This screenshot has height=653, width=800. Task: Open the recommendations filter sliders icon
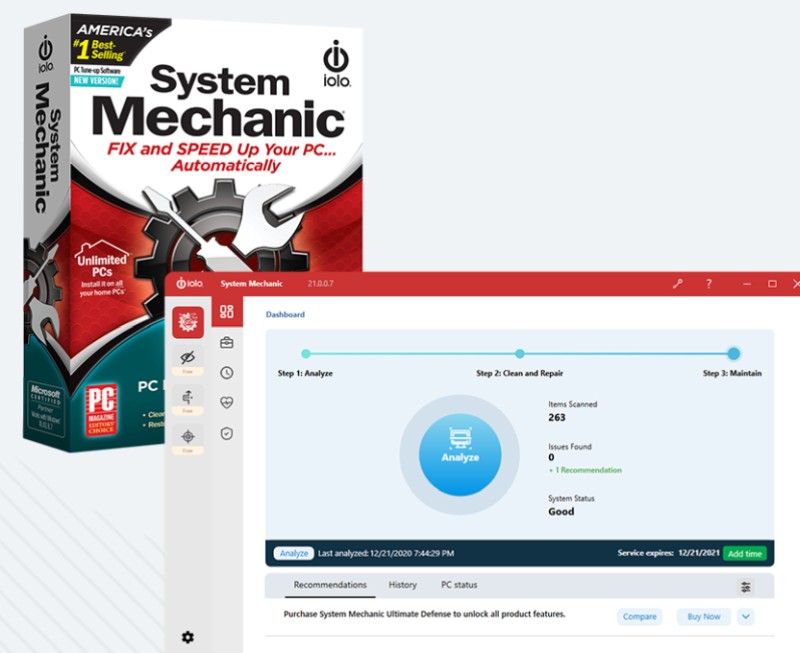click(x=746, y=587)
